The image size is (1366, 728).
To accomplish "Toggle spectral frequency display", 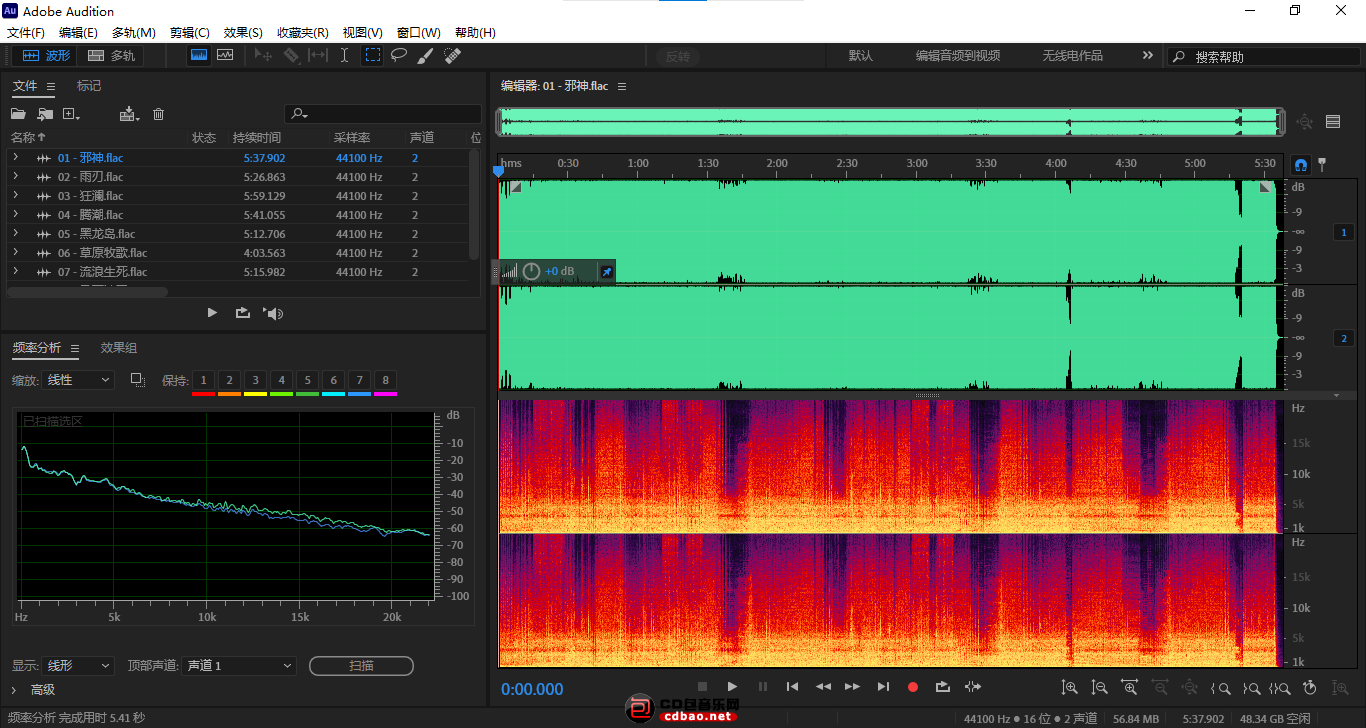I will pyautogui.click(x=199, y=56).
